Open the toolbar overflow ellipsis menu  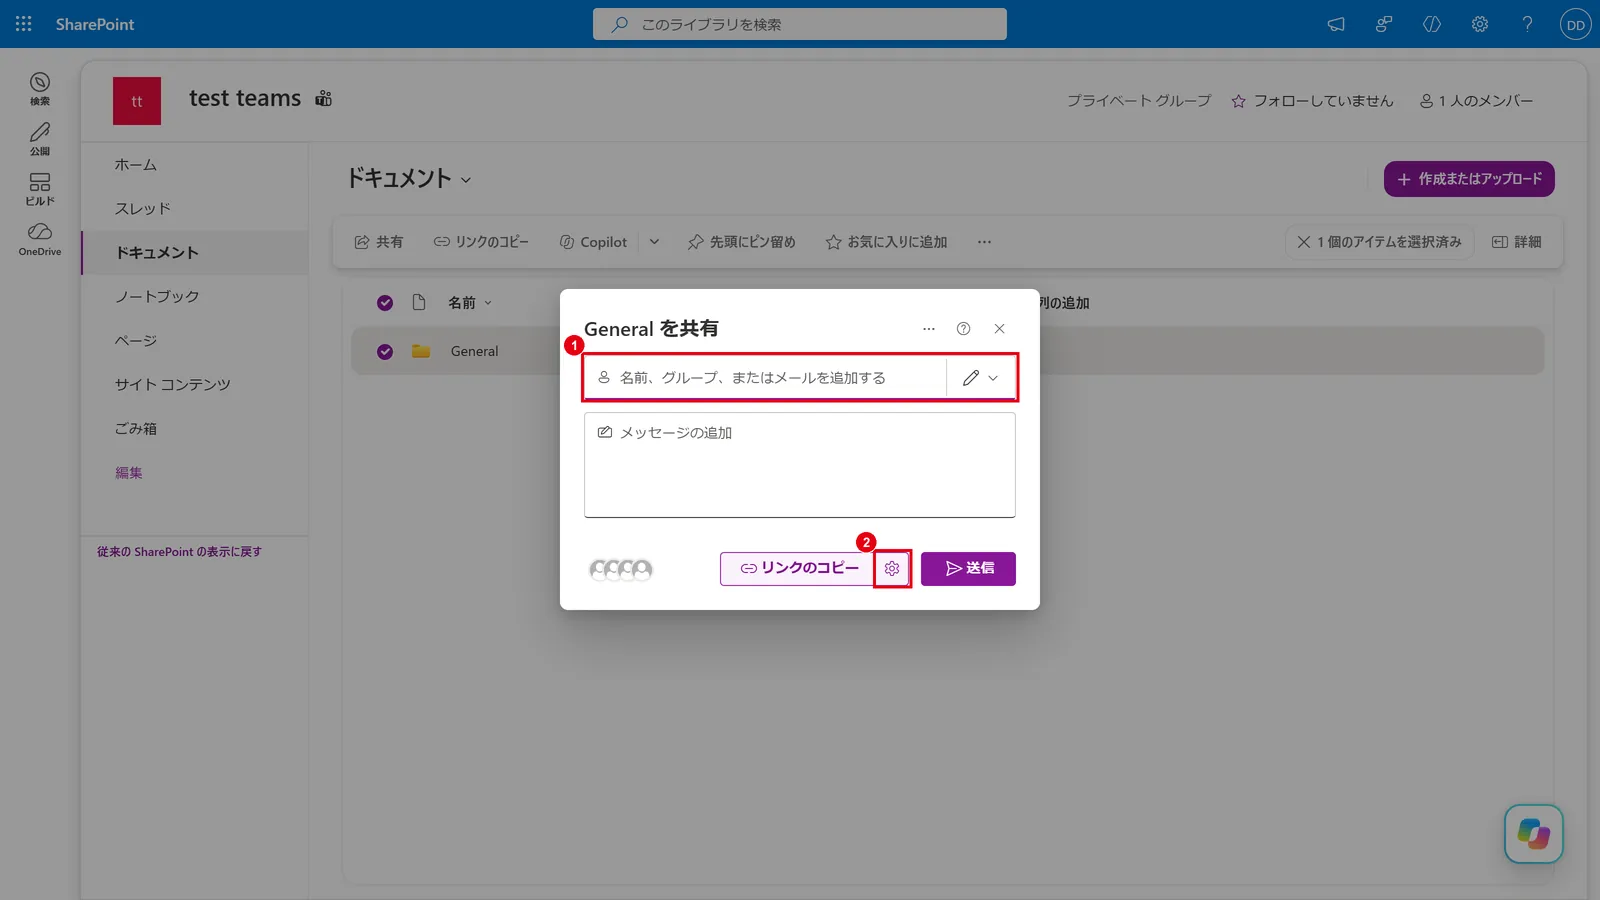click(x=984, y=242)
